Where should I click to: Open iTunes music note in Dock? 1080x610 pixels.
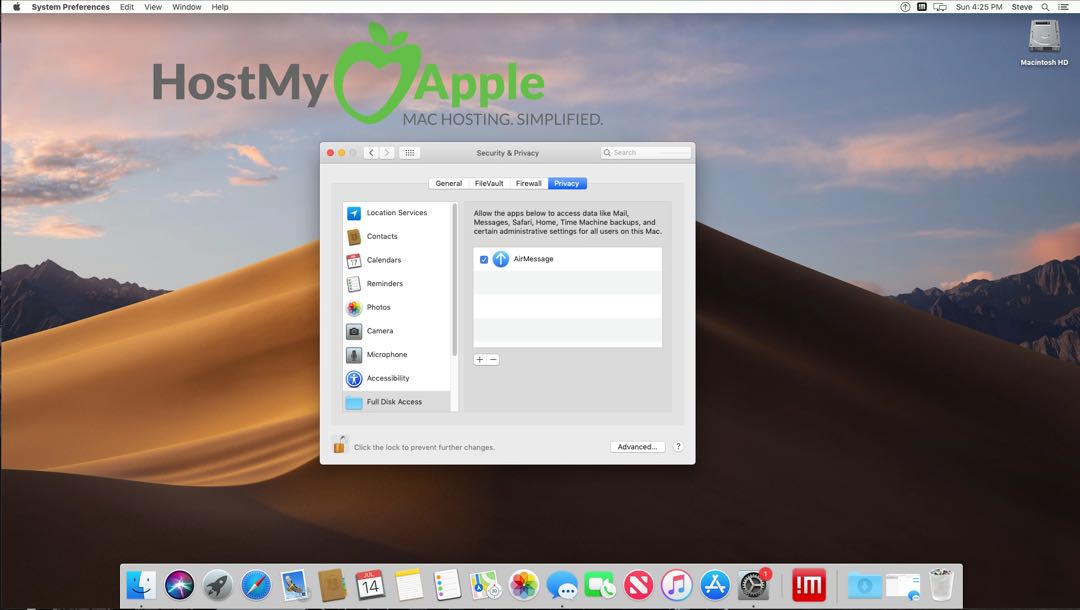tap(676, 585)
